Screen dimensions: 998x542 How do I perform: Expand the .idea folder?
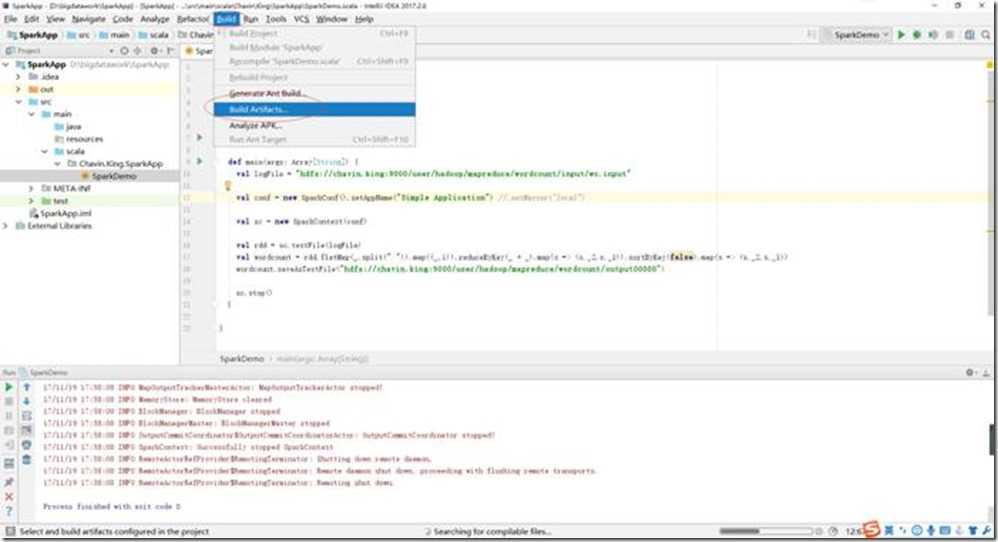click(x=18, y=76)
